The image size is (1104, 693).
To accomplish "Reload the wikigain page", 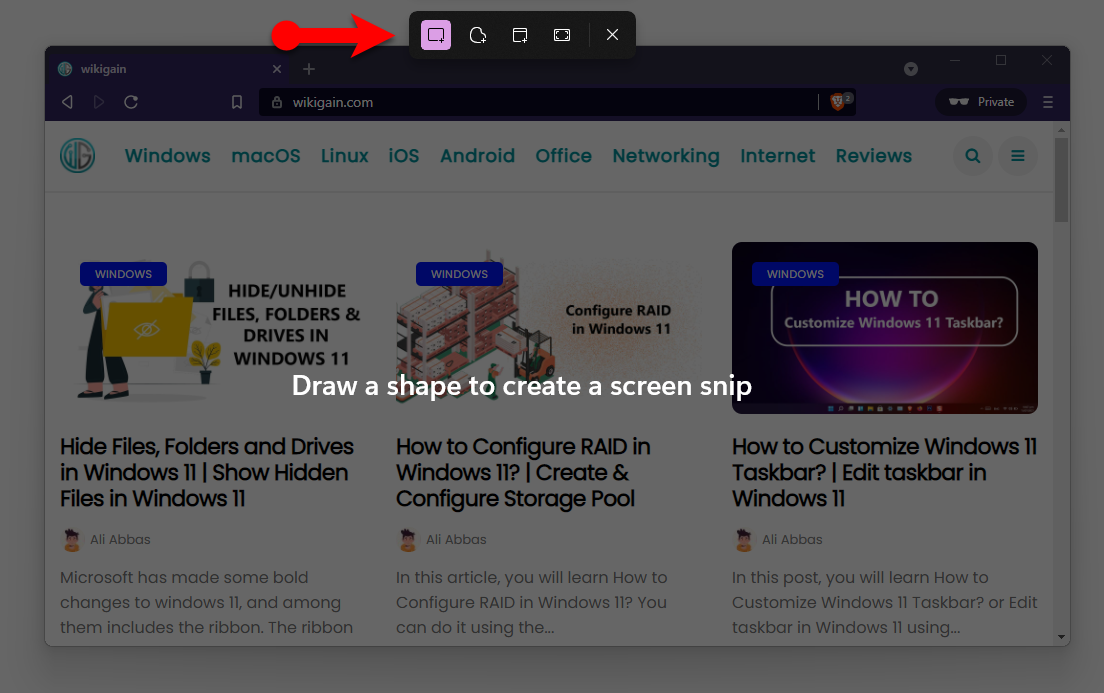I will click(x=131, y=102).
